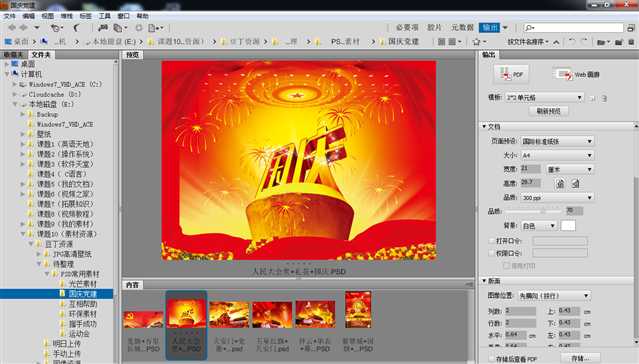Create a new folder icon
This screenshot has height=364, width=639.
(x=619, y=42)
